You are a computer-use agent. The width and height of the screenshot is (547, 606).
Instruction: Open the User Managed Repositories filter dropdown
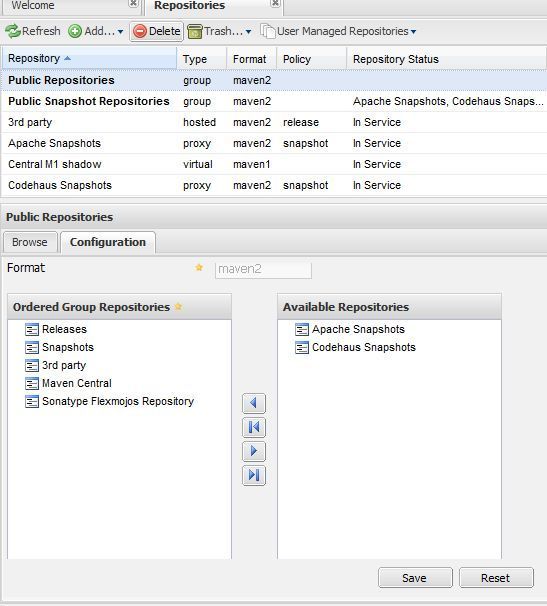(x=338, y=31)
